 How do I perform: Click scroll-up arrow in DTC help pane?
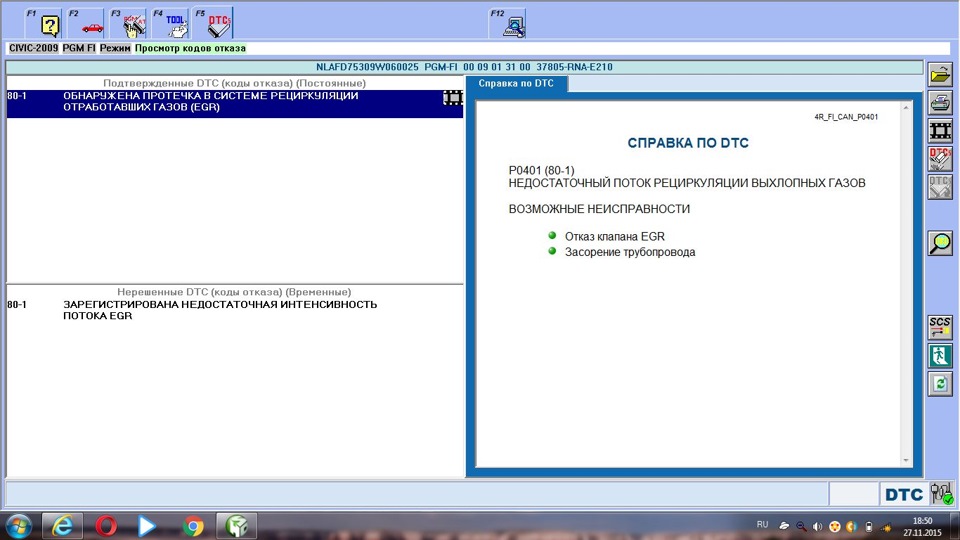coord(906,108)
